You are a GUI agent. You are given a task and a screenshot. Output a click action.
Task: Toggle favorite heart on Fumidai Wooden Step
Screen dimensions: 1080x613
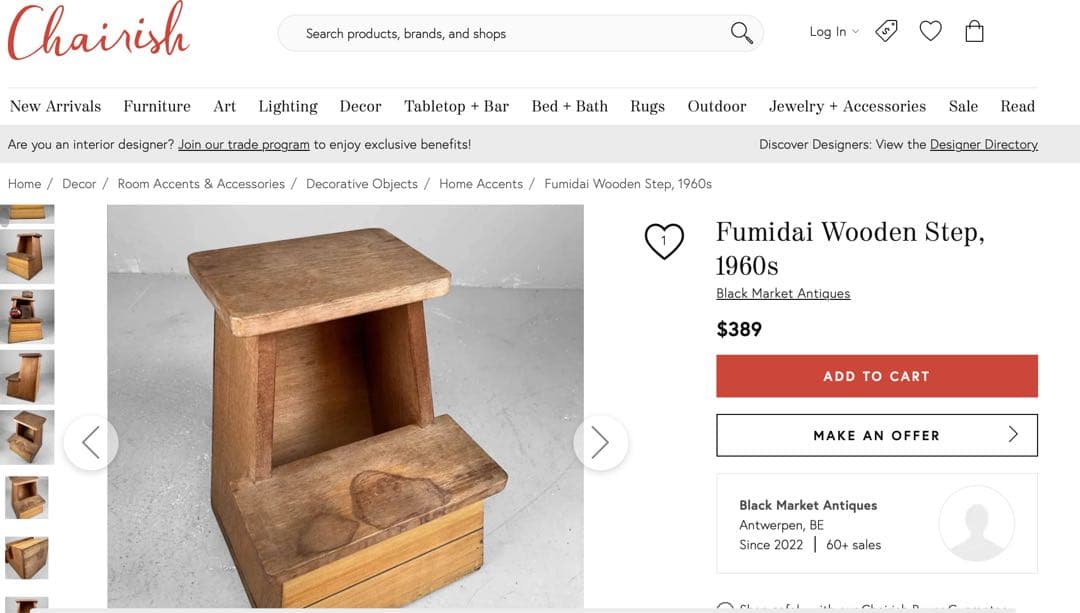664,241
